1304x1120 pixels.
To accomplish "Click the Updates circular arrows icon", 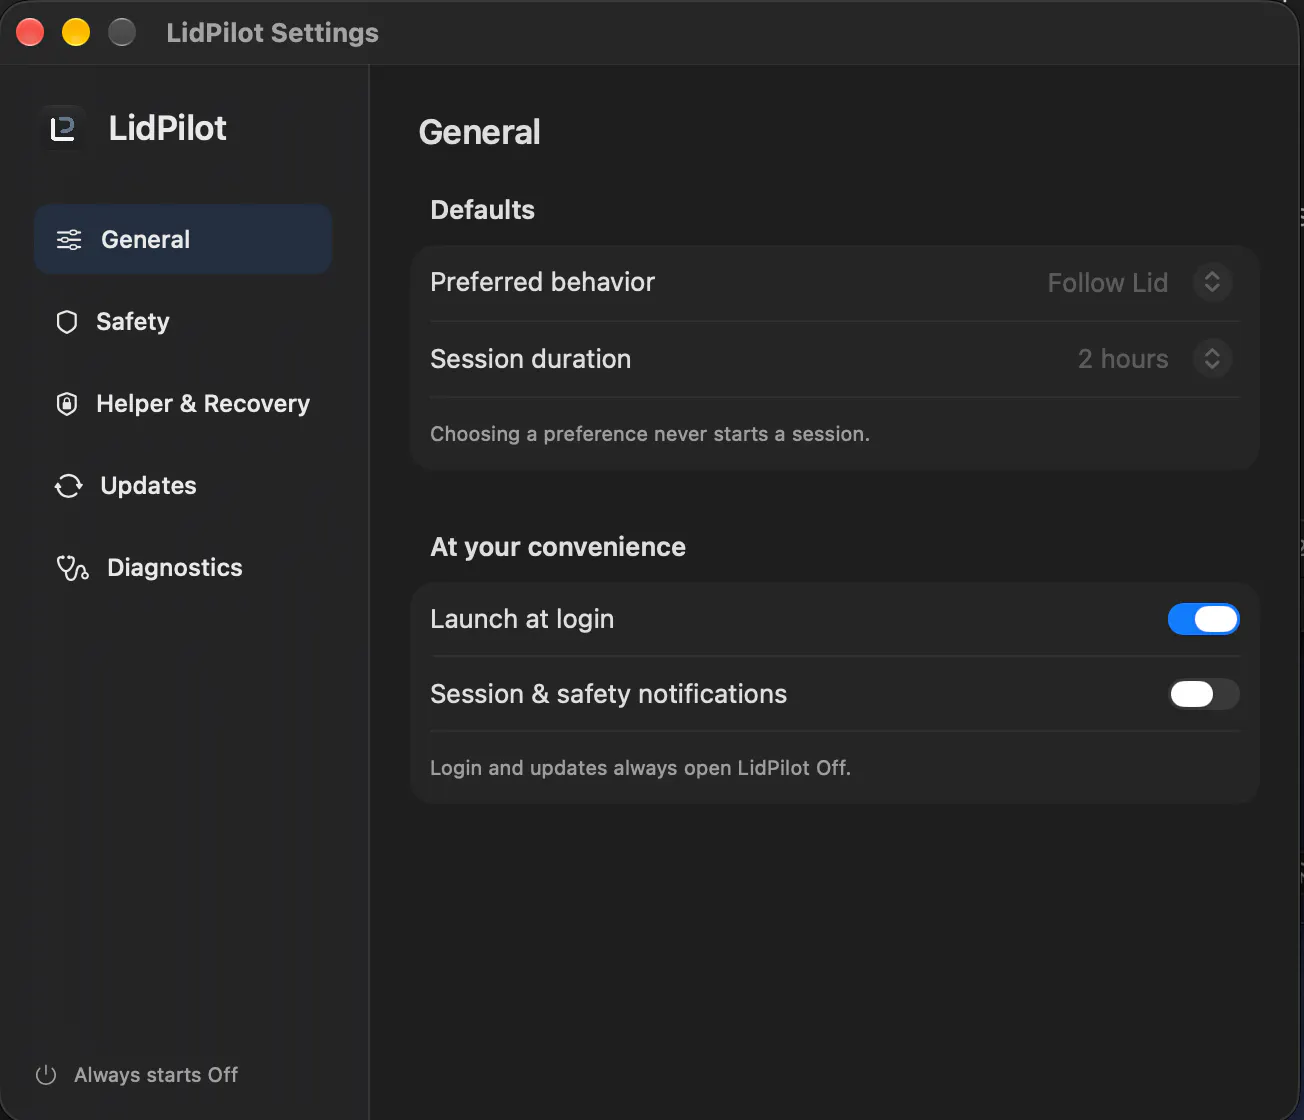I will coord(68,486).
